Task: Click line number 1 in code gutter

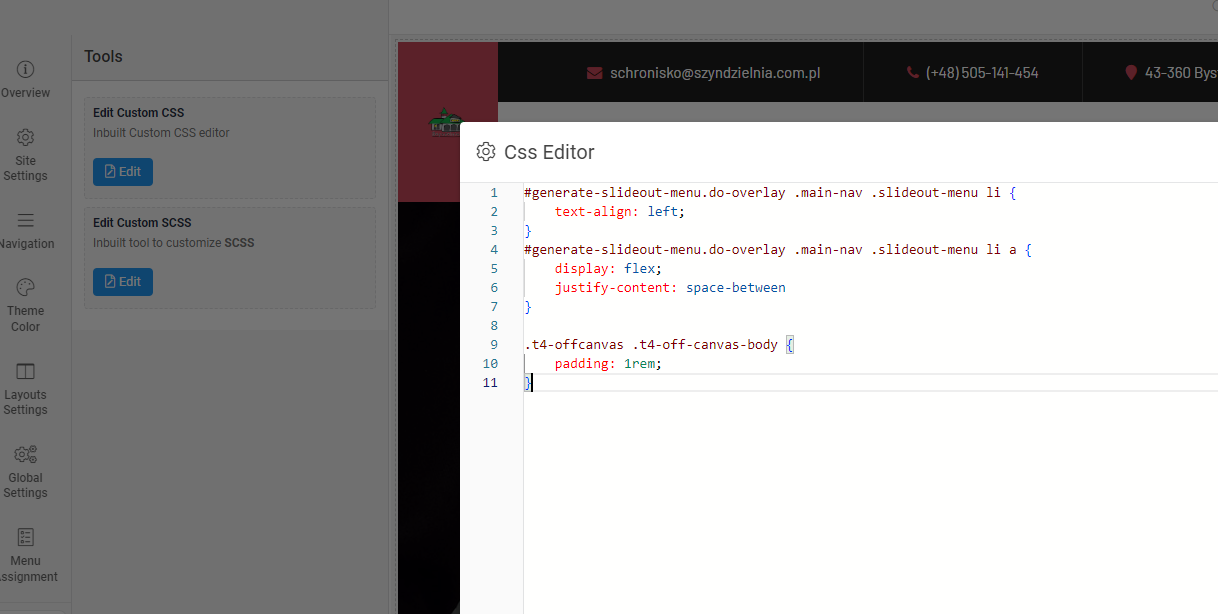Action: coord(493,193)
